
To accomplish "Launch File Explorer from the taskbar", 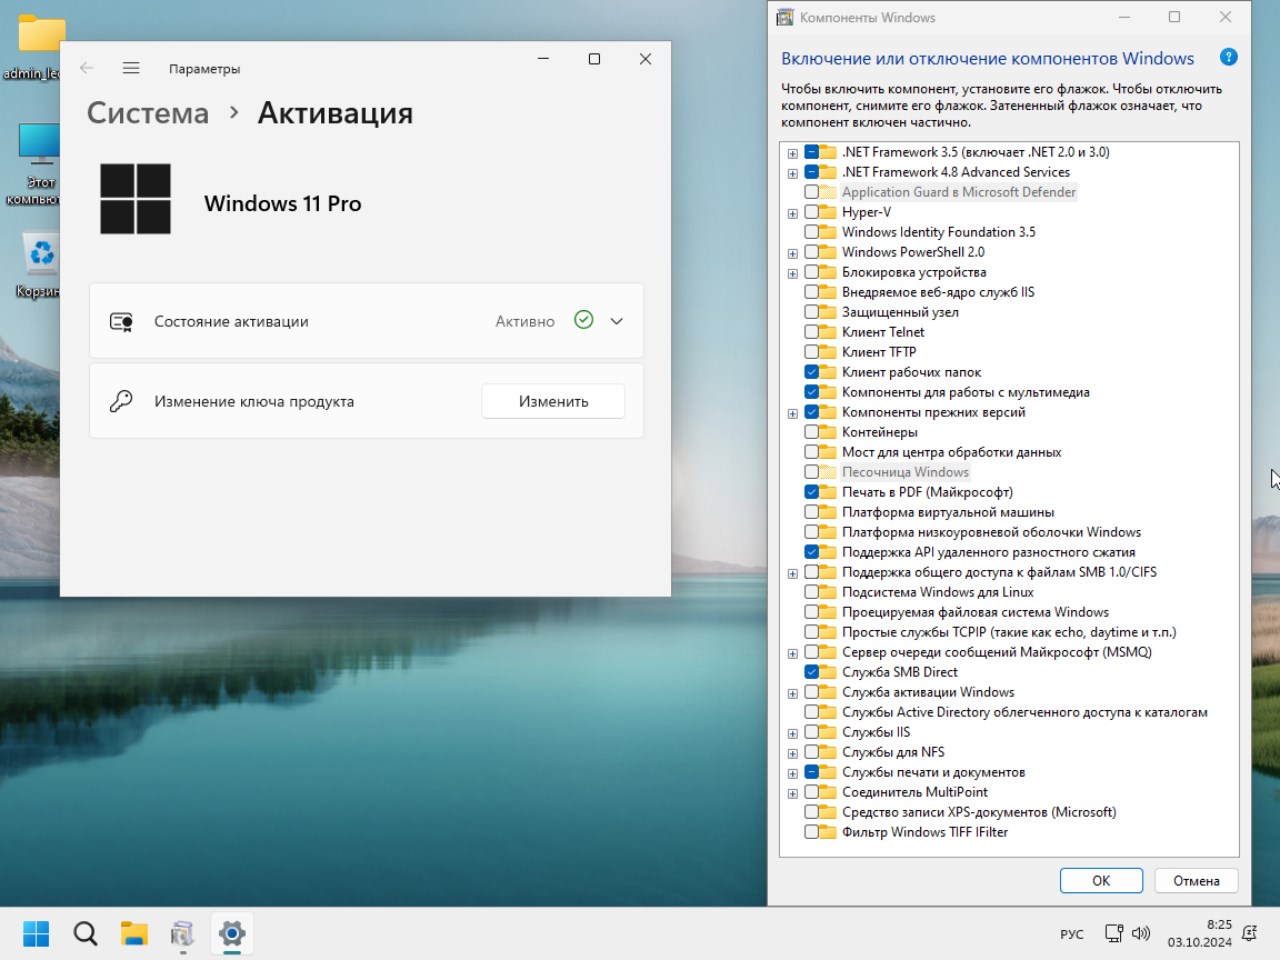I will click(x=134, y=933).
